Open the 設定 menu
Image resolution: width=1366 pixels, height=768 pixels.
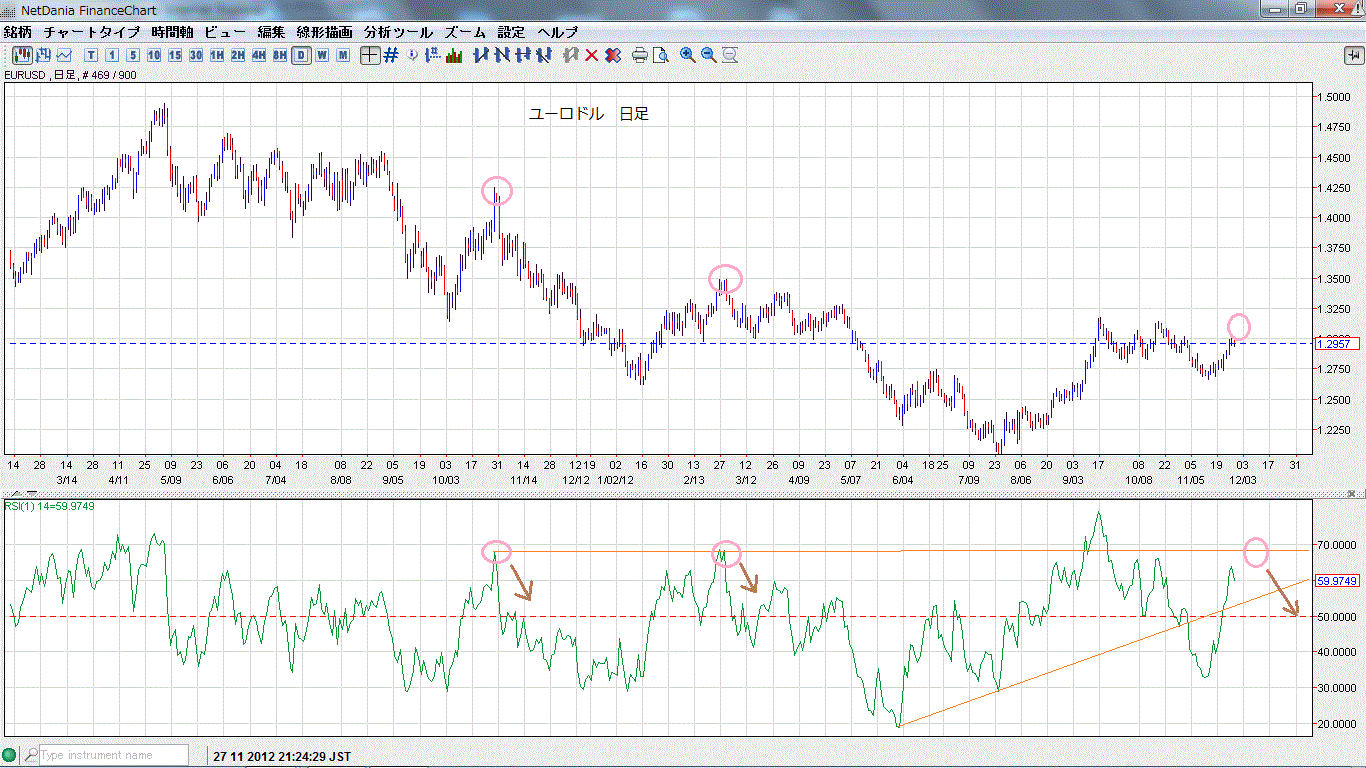tap(512, 32)
